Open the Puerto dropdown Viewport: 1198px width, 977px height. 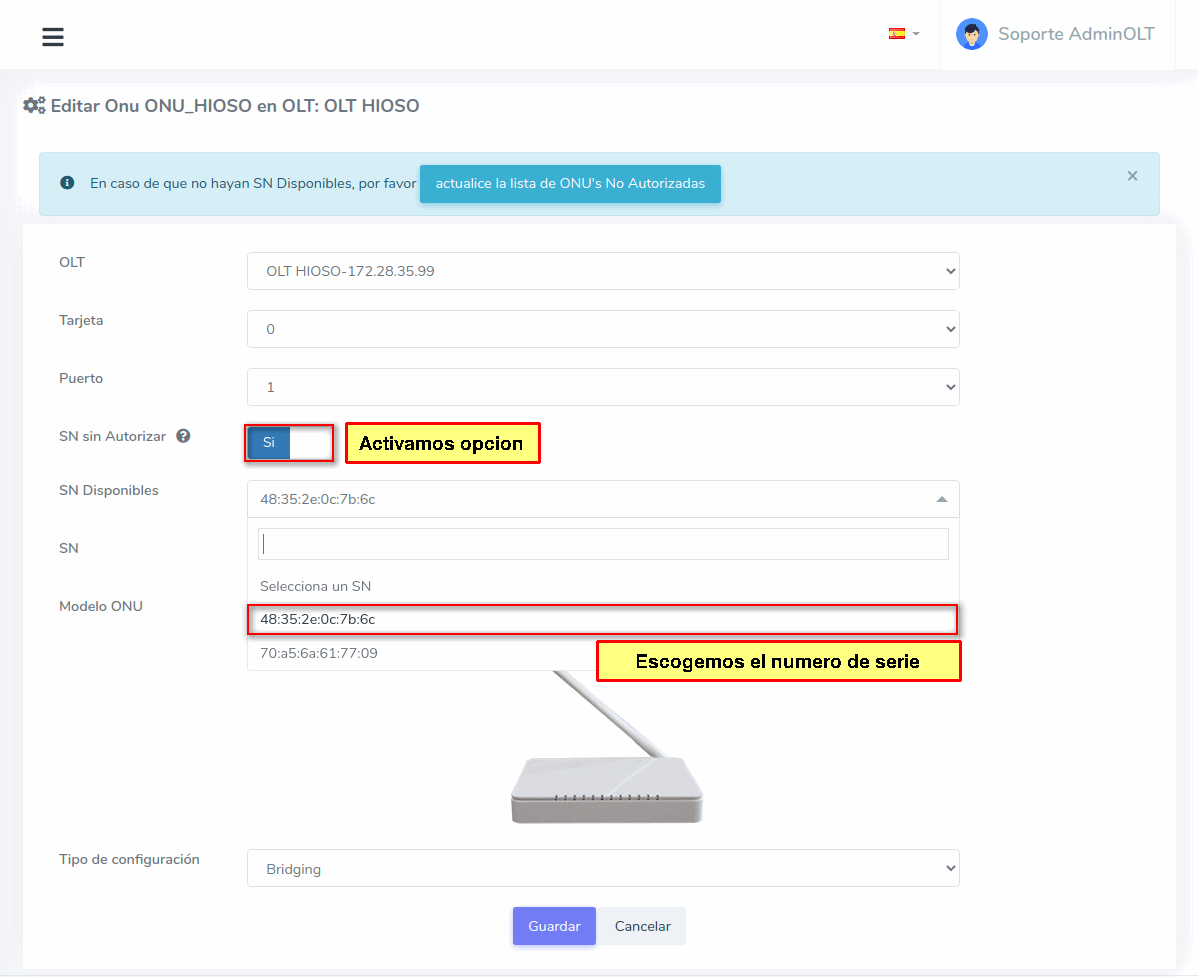602,387
